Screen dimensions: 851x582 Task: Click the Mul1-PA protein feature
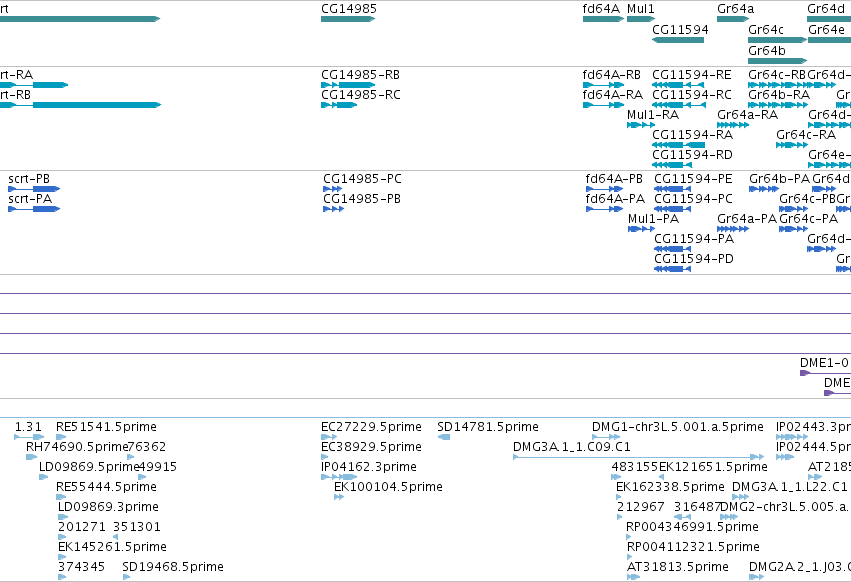point(642,229)
